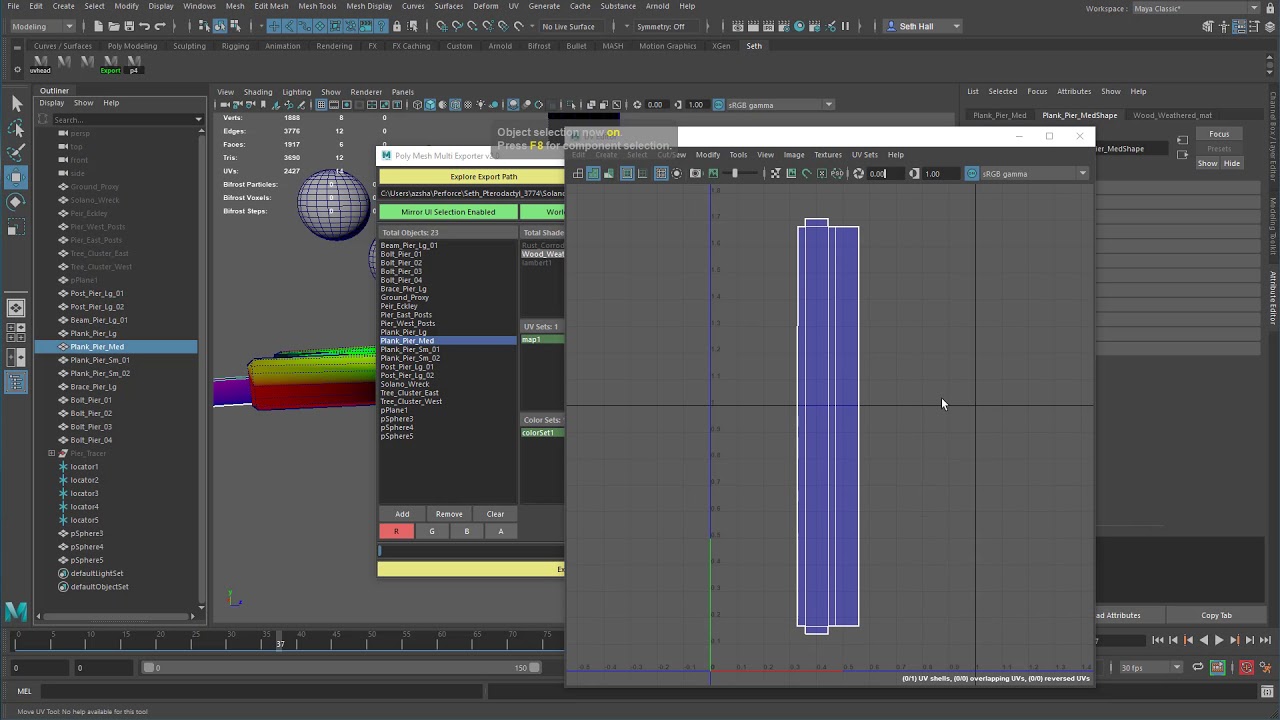The image size is (1280, 720).
Task: Open animation preferences running-man icon
Action: pyautogui.click(x=1265, y=667)
